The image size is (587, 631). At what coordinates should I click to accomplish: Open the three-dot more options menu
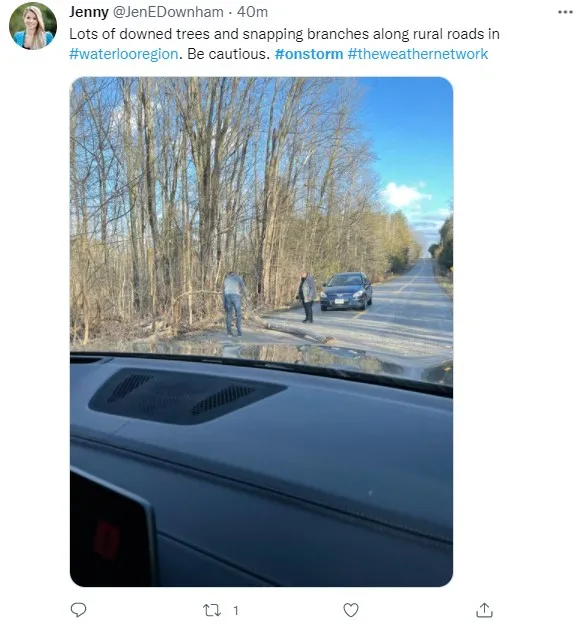pos(565,12)
